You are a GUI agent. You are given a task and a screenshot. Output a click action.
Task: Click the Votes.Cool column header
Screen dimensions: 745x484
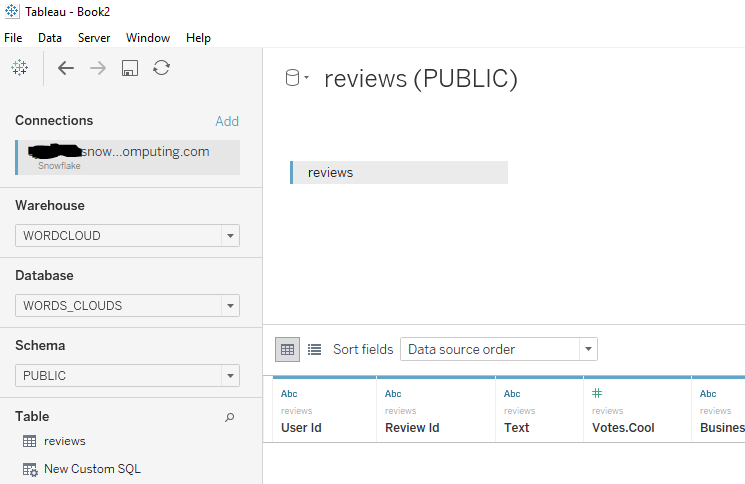[623, 427]
